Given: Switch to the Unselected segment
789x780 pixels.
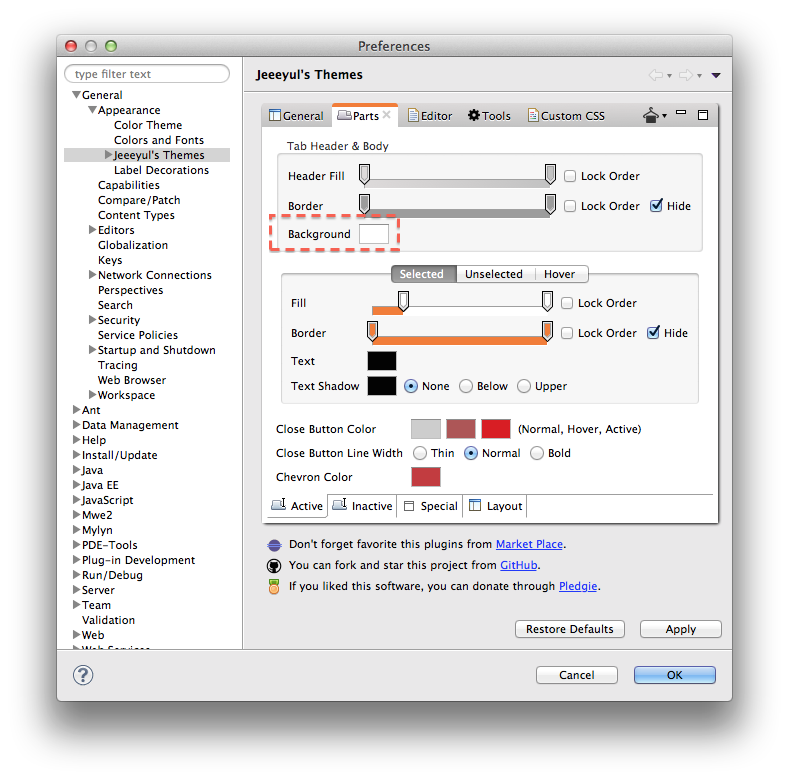Looking at the screenshot, I should click(x=494, y=274).
